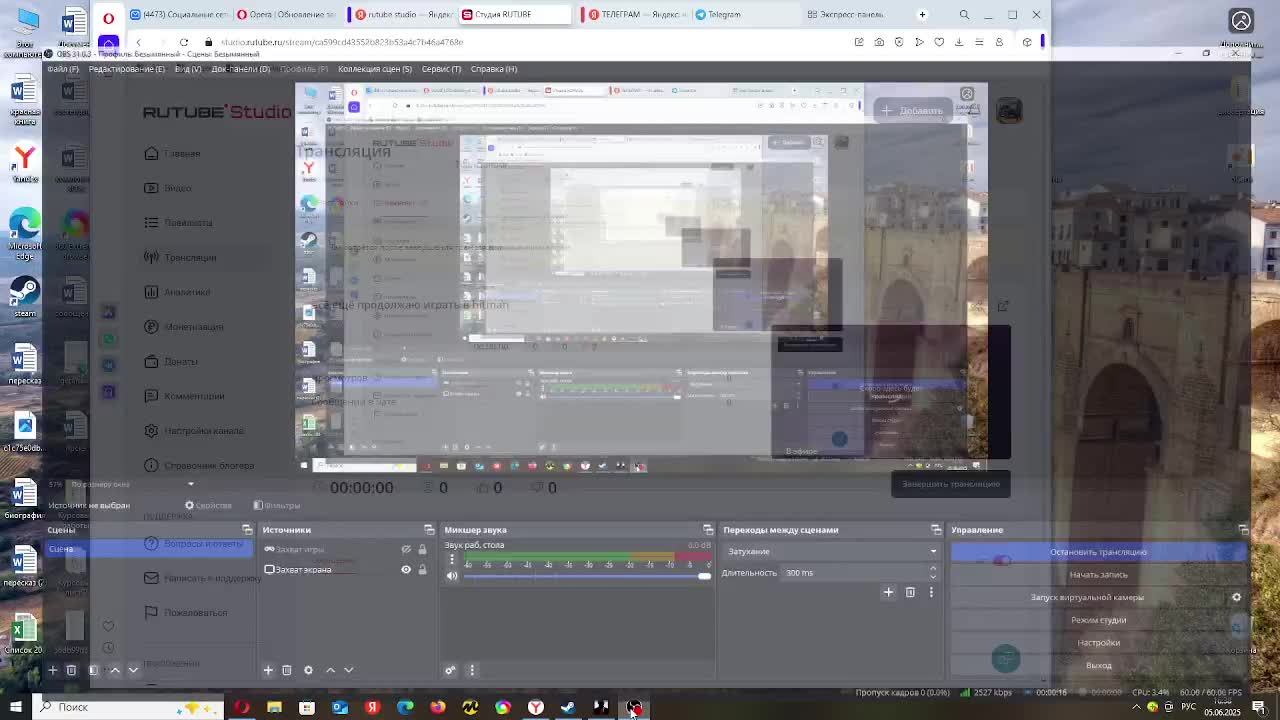Open the Затухание transition dropdown
Screen dimensions: 1280x720
coord(831,551)
